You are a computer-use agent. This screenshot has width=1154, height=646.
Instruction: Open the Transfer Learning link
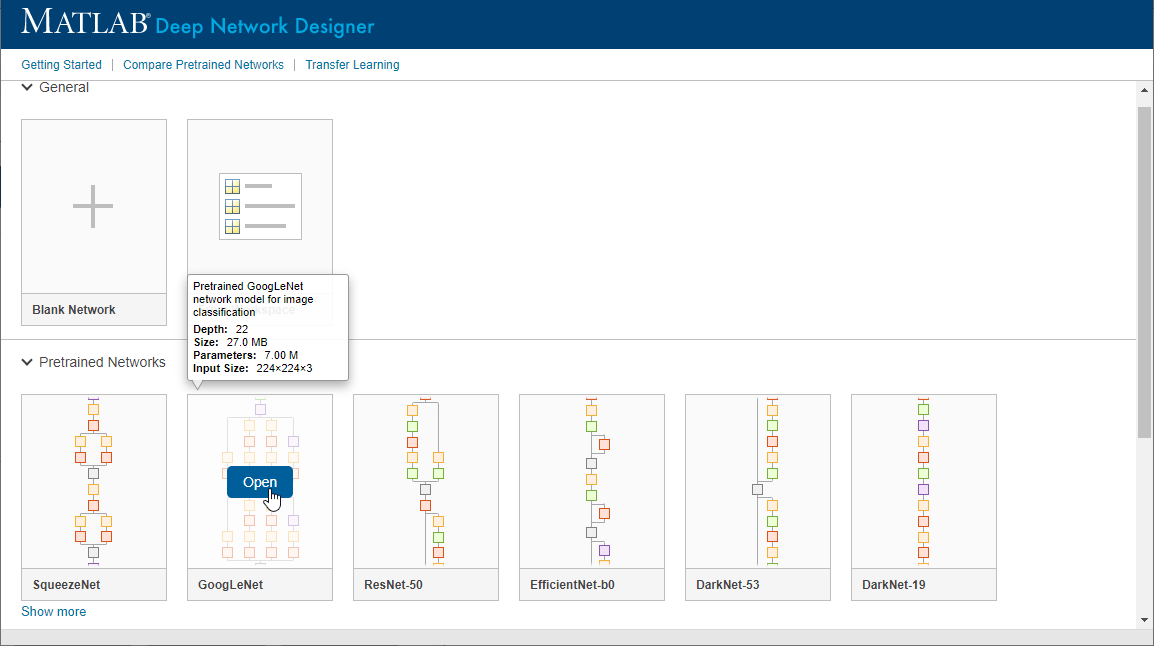(352, 65)
